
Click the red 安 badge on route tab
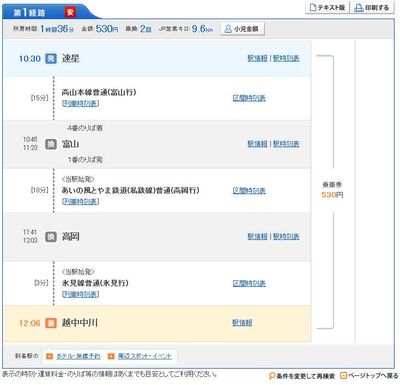[x=70, y=12]
